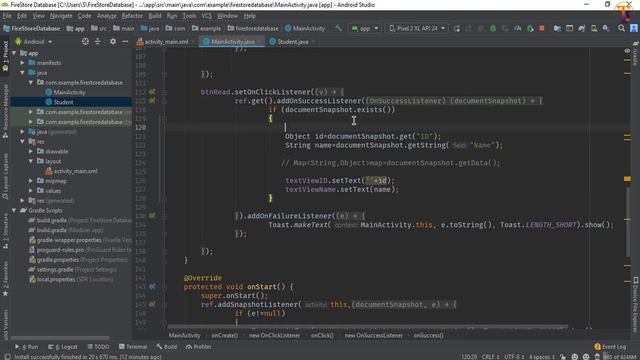Click the rerun app icon
This screenshot has width=640, height=360.
(x=456, y=28)
